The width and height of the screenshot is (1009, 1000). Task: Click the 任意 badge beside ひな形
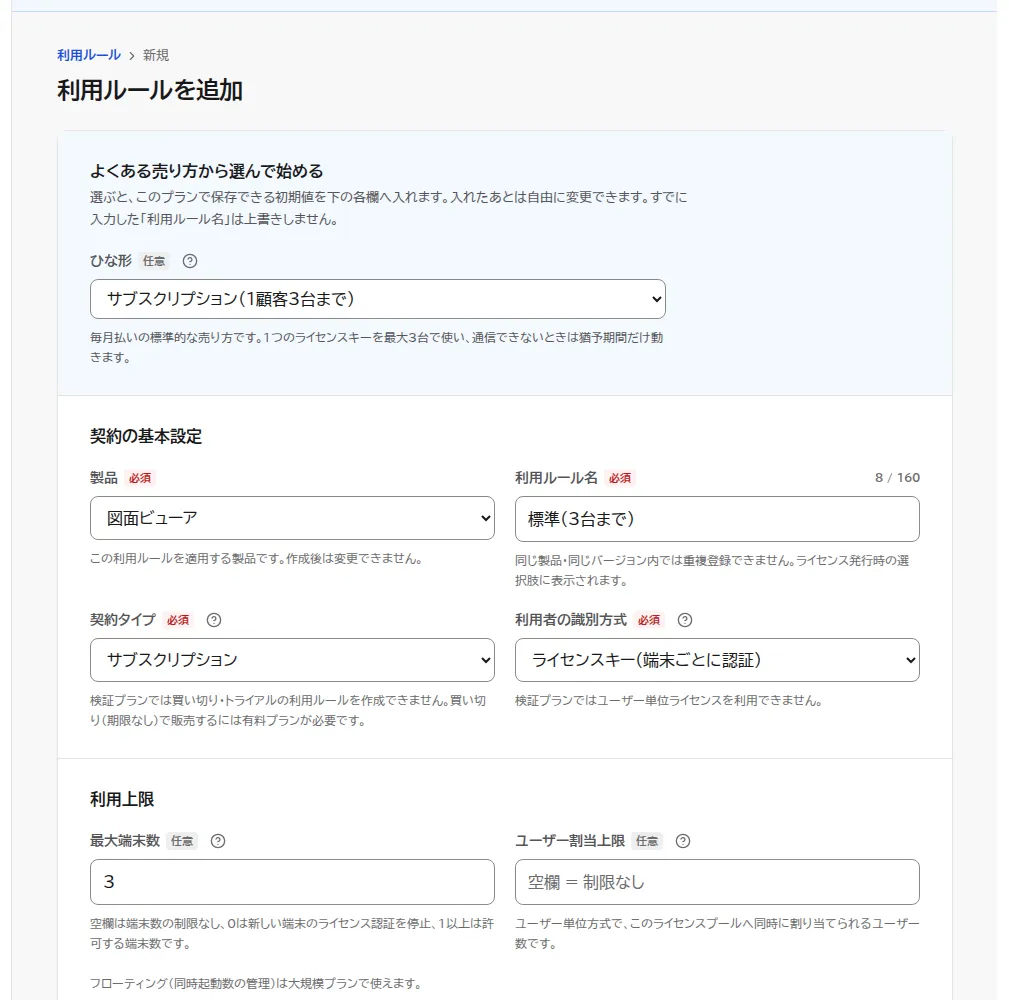point(154,261)
